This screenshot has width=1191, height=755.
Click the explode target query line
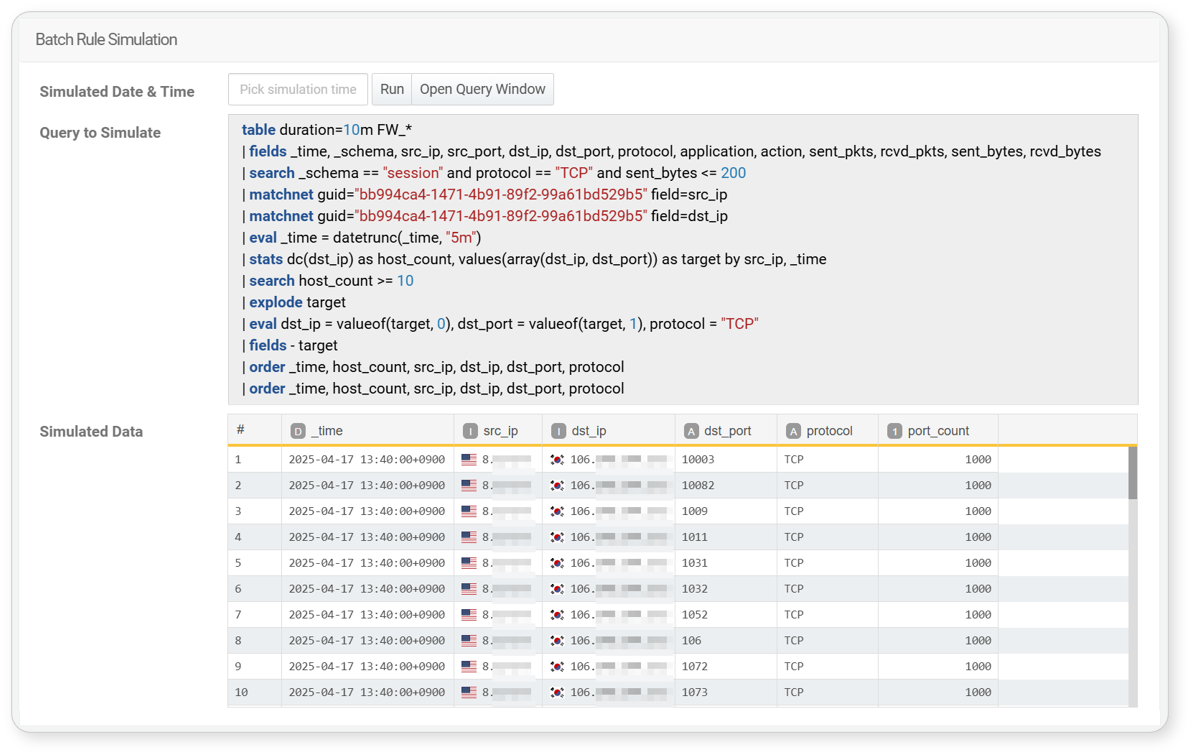[294, 302]
